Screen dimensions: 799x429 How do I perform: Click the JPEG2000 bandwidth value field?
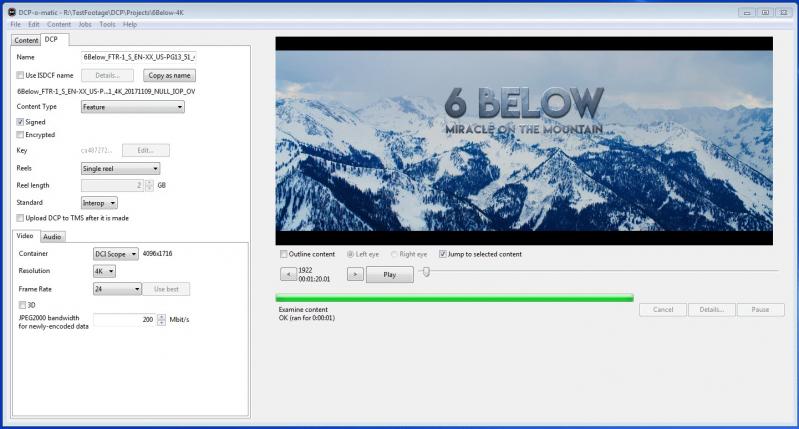point(125,319)
